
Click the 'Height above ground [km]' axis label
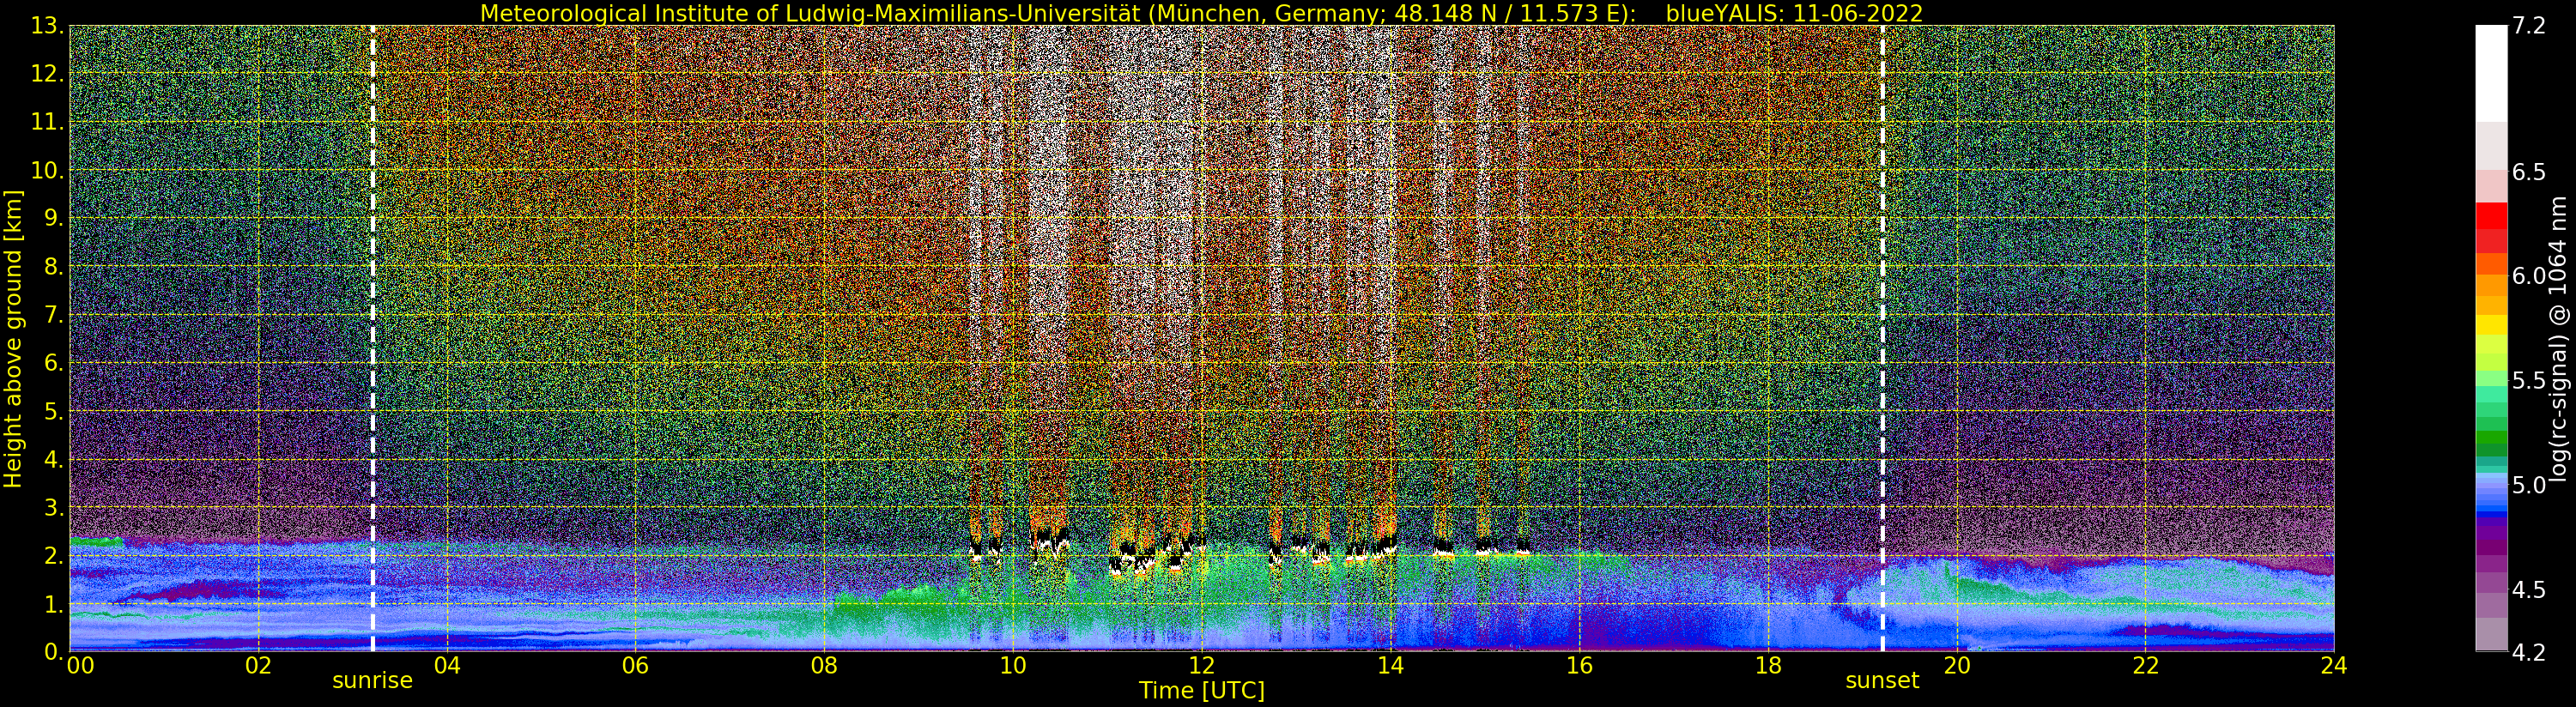coord(13,339)
